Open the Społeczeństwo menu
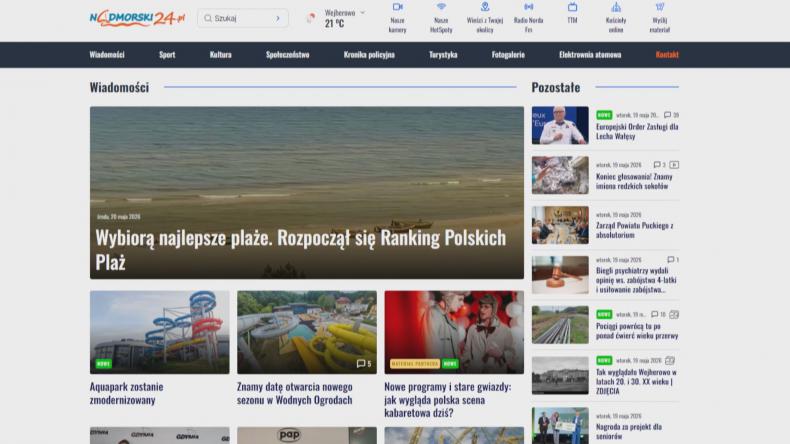 coord(288,54)
